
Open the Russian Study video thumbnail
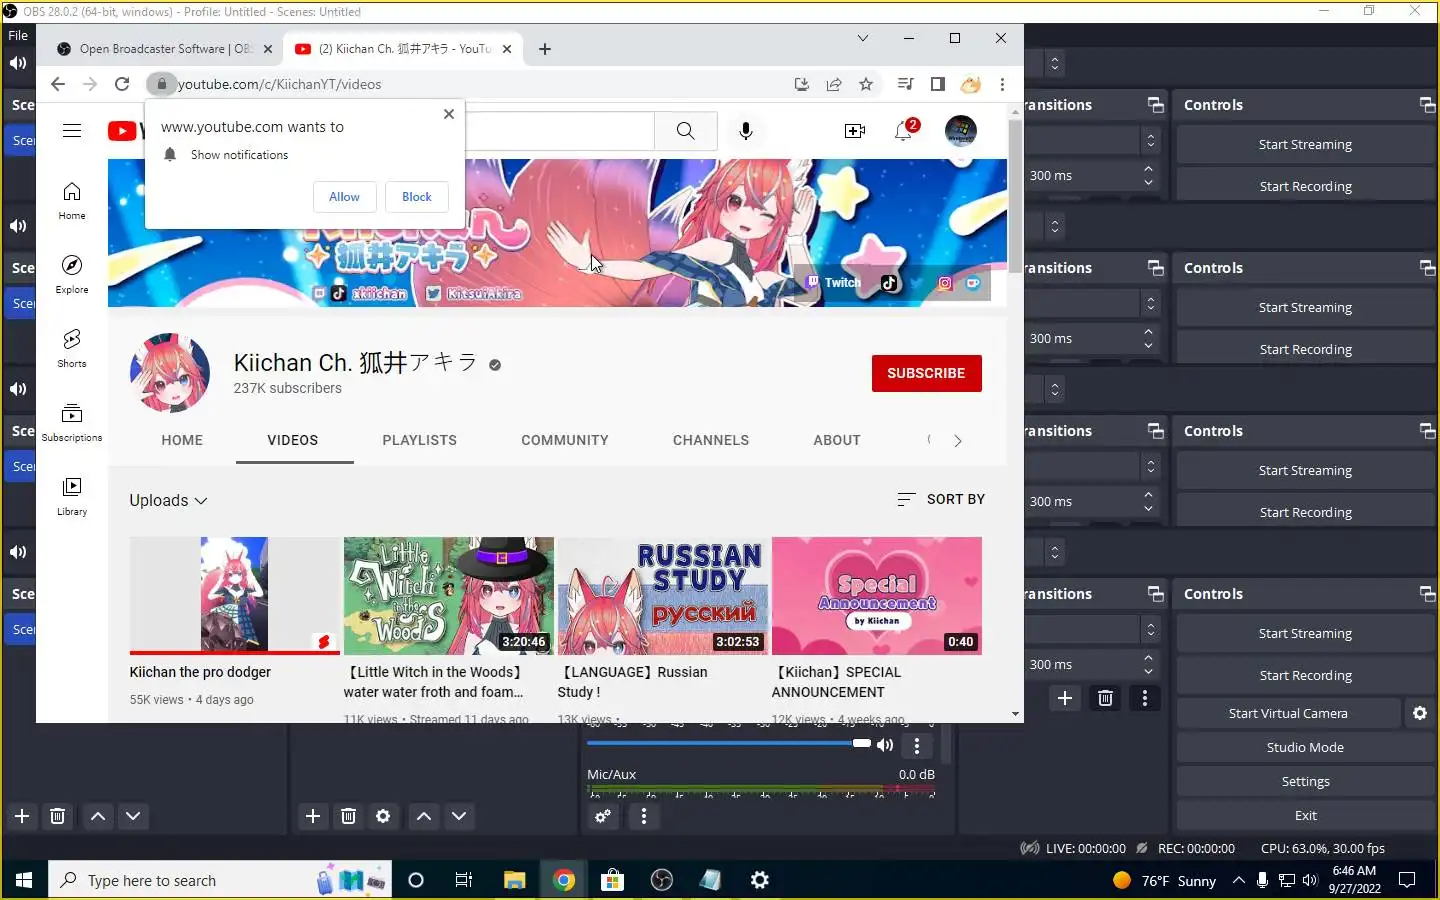[x=663, y=596]
